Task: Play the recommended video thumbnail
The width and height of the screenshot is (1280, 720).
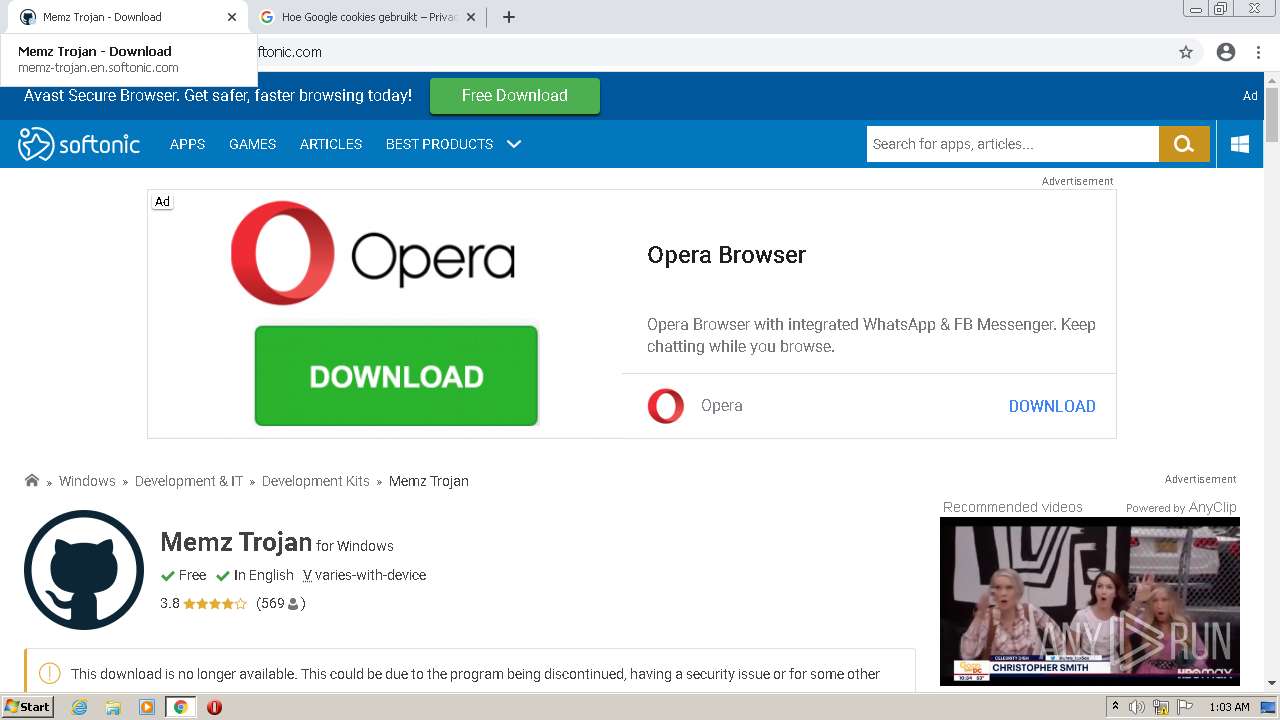Action: 1090,602
